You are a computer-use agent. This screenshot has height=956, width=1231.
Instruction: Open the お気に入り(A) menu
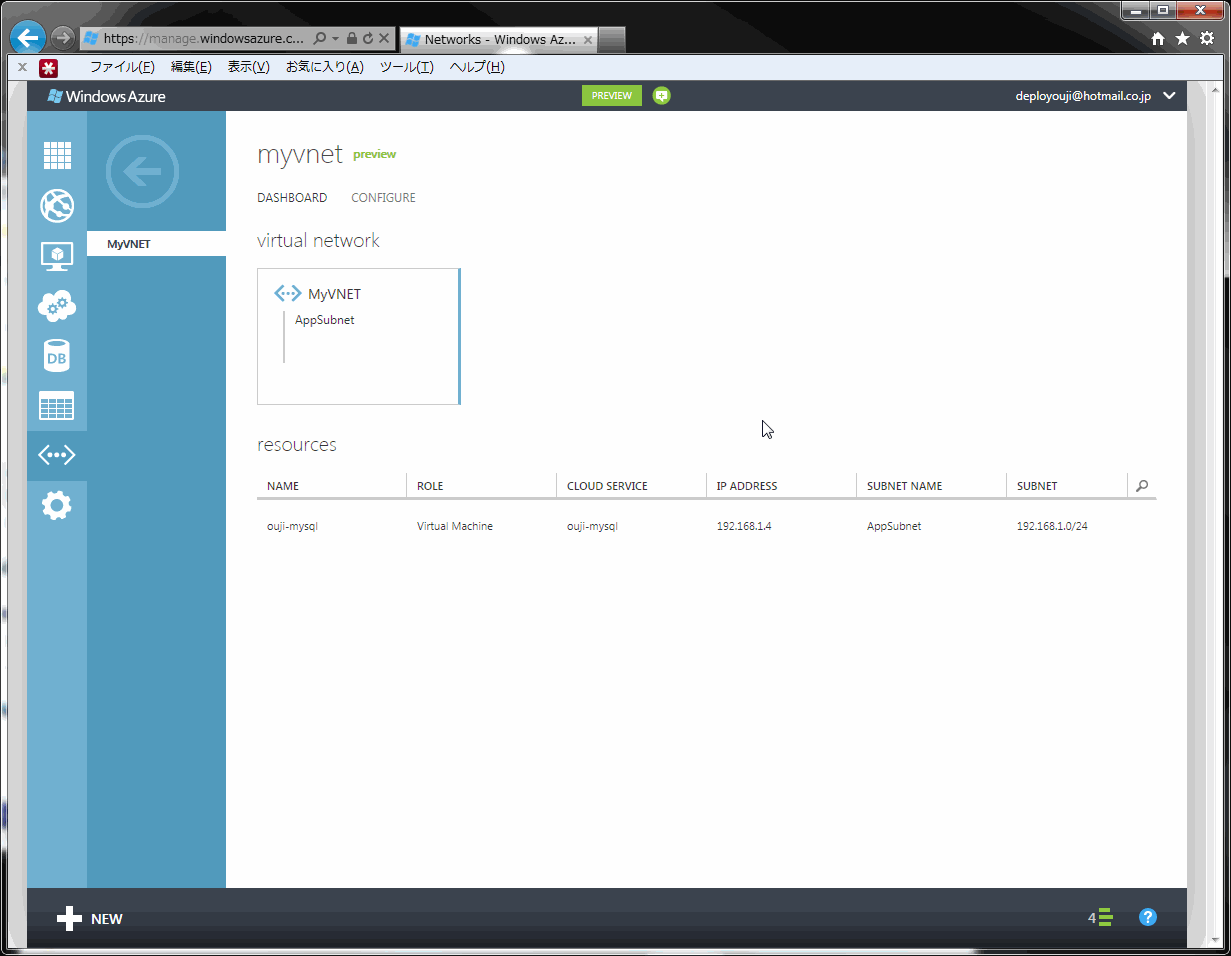324,67
